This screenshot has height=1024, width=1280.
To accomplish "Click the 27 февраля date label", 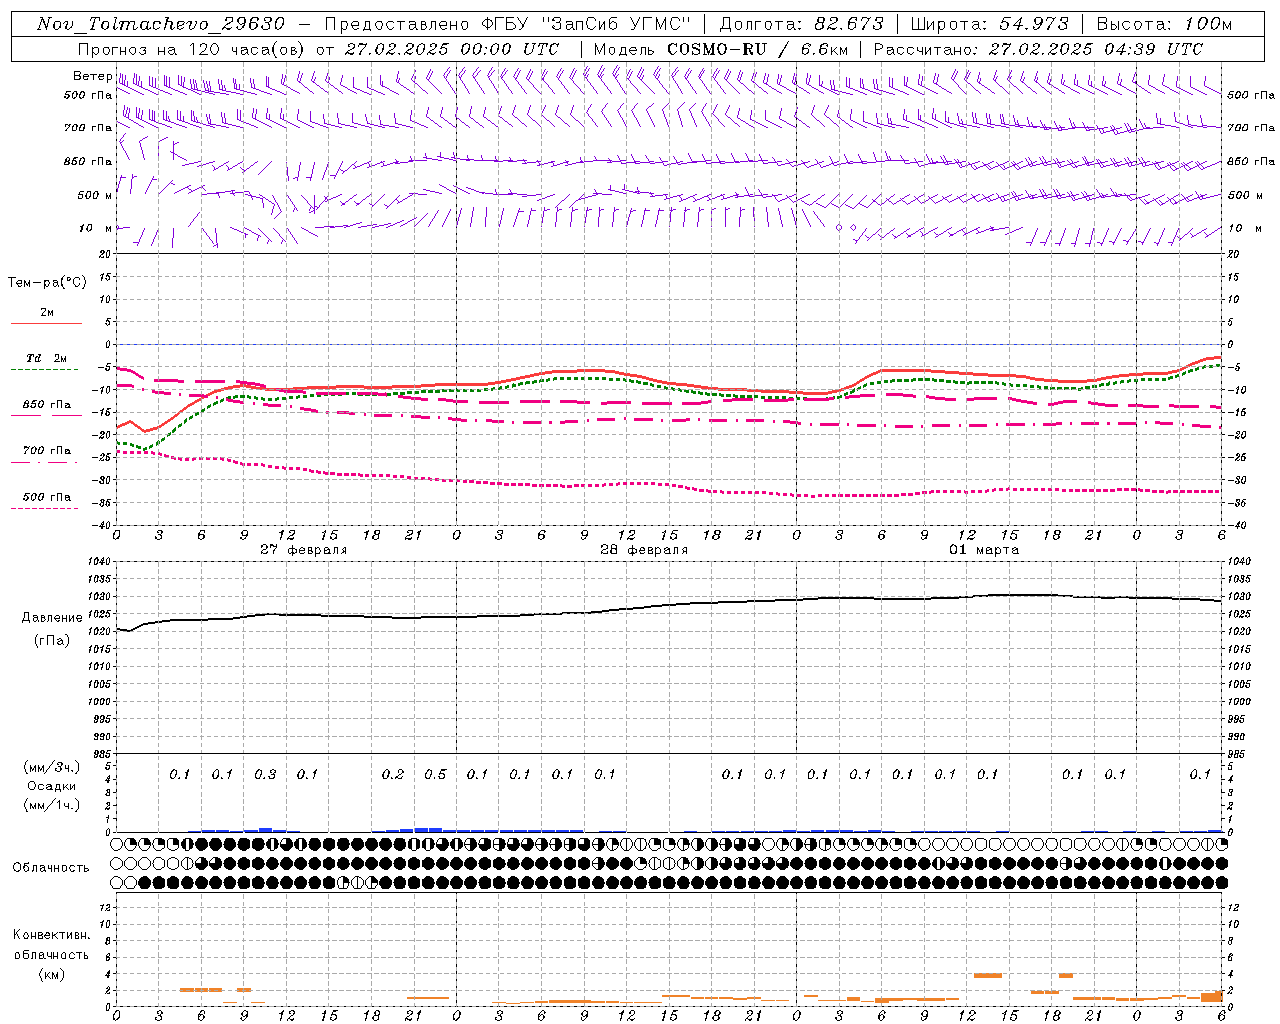I will pyautogui.click(x=304, y=550).
